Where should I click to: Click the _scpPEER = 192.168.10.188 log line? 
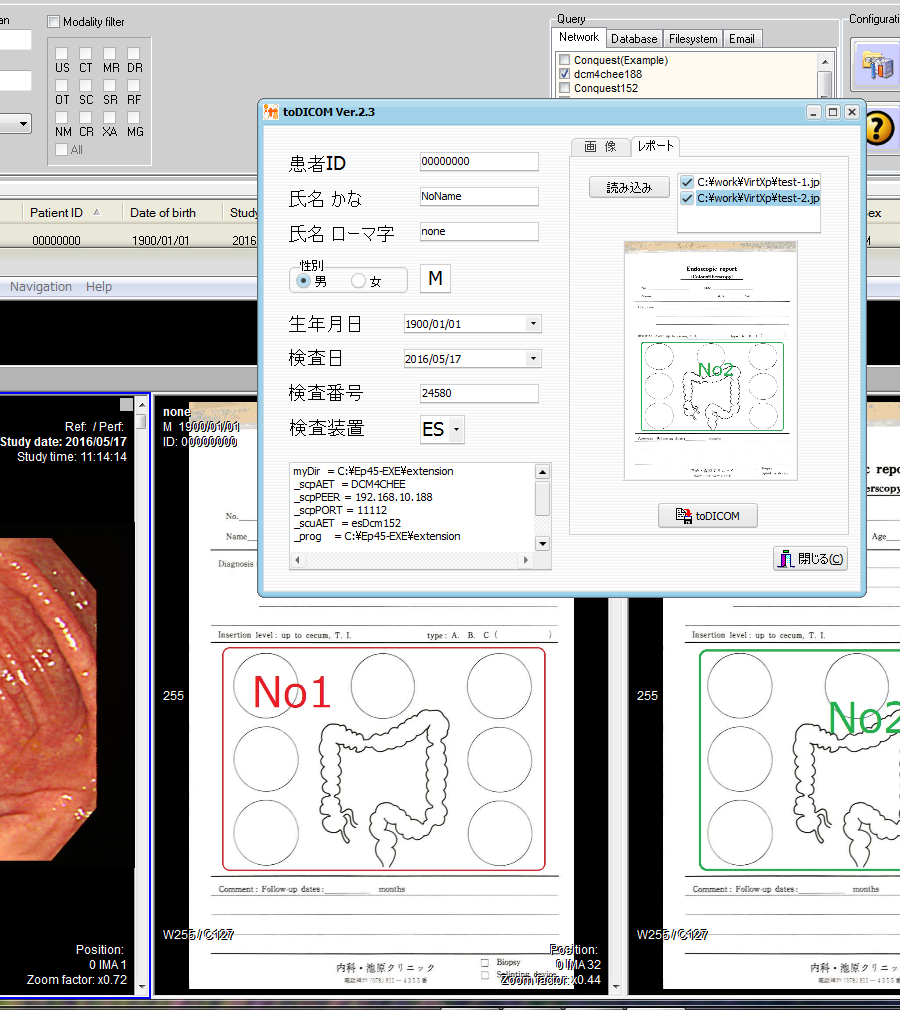click(363, 497)
